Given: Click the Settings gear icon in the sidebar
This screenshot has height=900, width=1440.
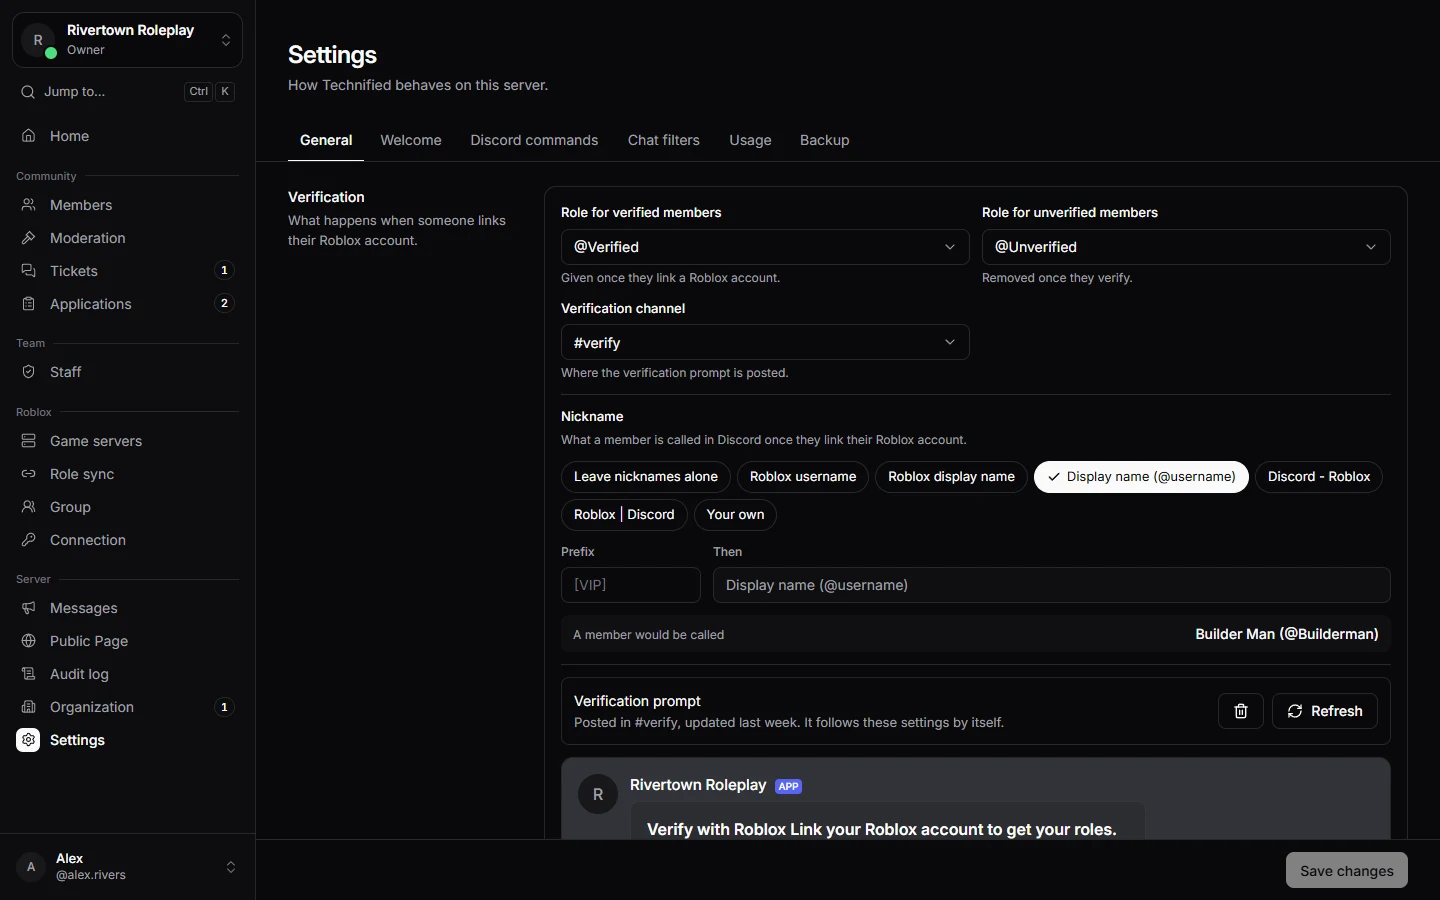Looking at the screenshot, I should tap(28, 740).
